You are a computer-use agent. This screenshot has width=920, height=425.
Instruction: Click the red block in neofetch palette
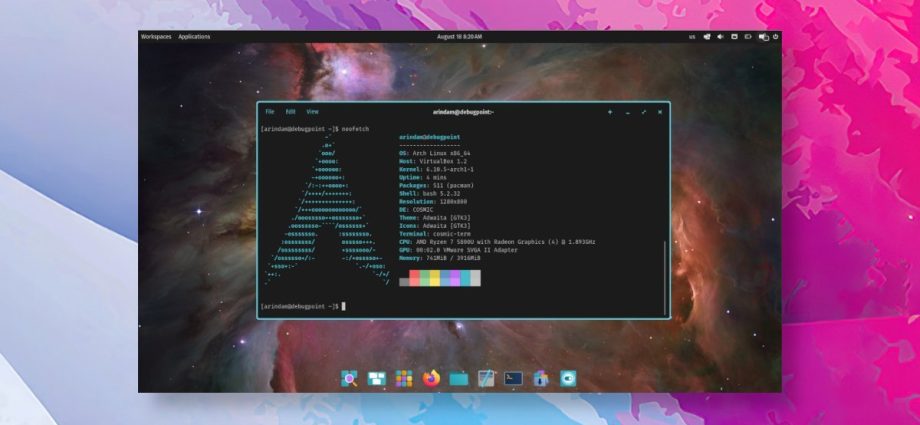pyautogui.click(x=414, y=278)
